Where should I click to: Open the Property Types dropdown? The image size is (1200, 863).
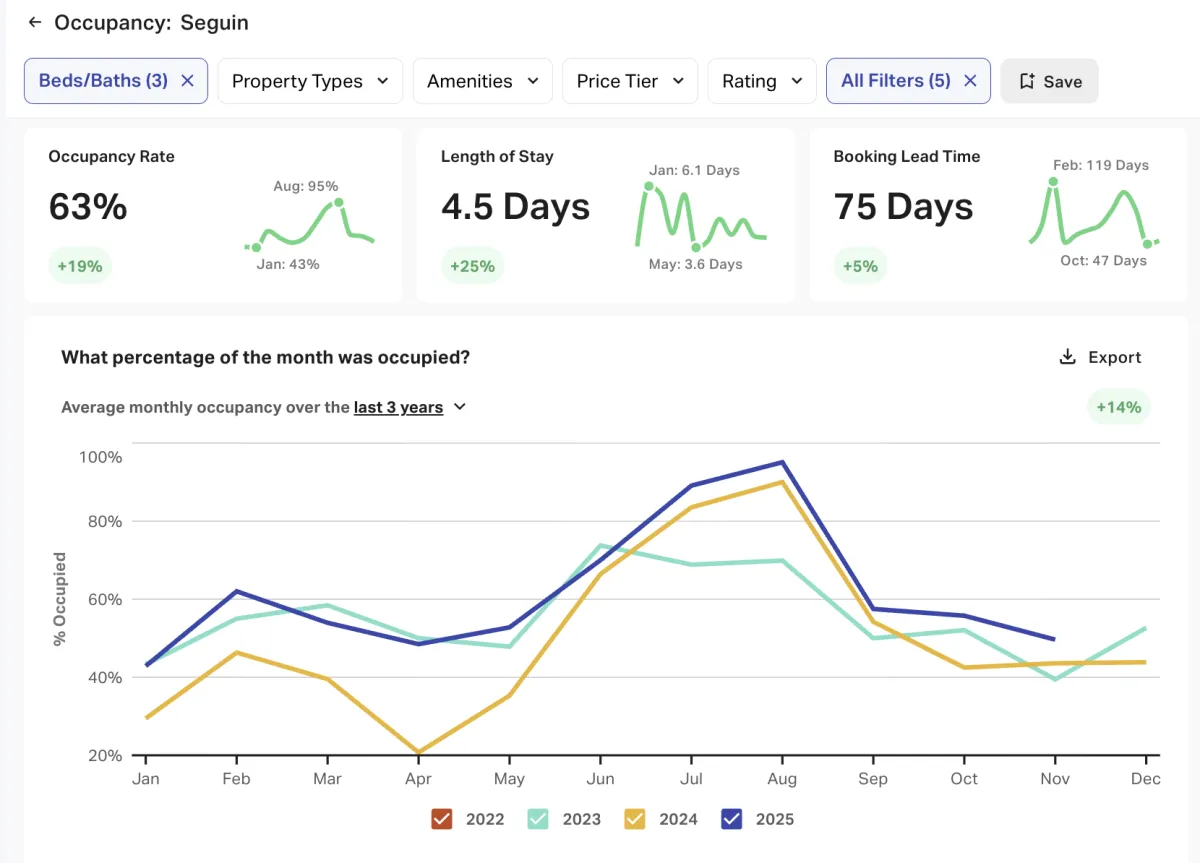coord(310,81)
